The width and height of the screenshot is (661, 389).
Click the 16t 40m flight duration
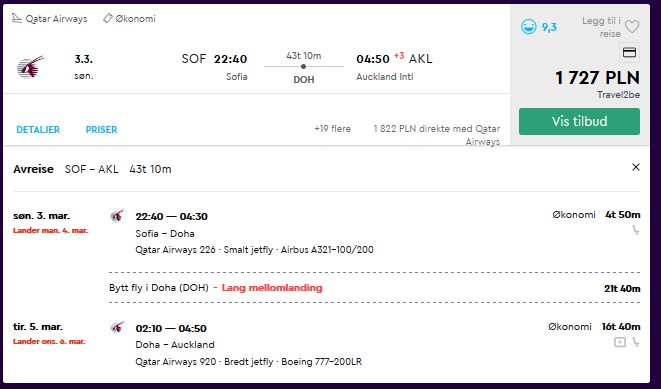621,327
